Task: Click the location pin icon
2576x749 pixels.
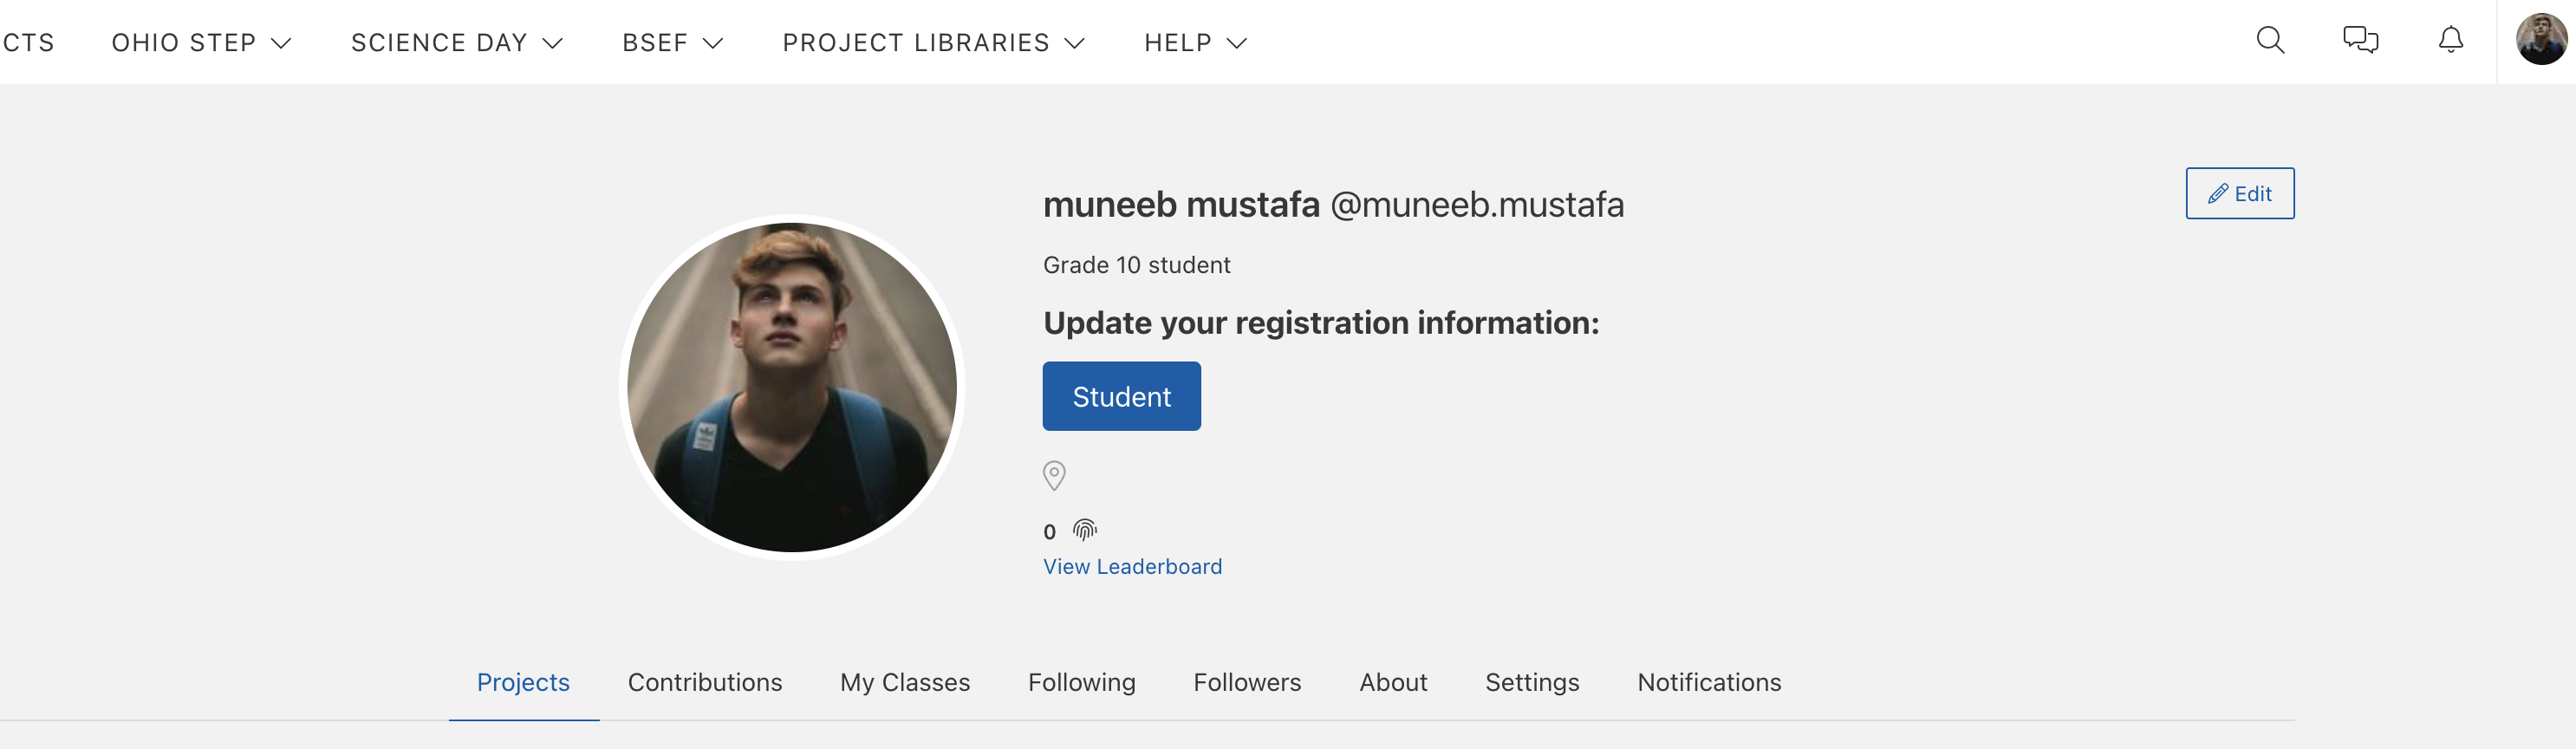Action: [x=1054, y=475]
